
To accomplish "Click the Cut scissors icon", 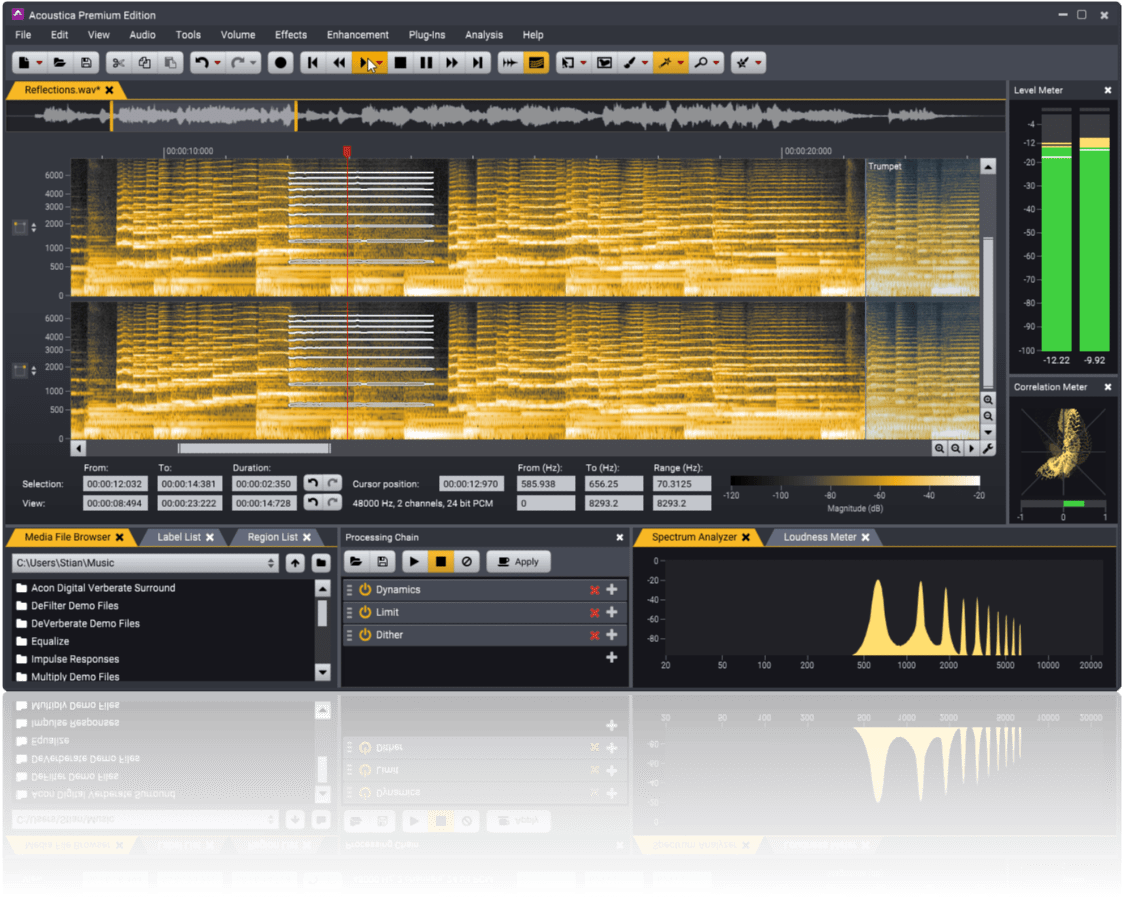I will [118, 63].
